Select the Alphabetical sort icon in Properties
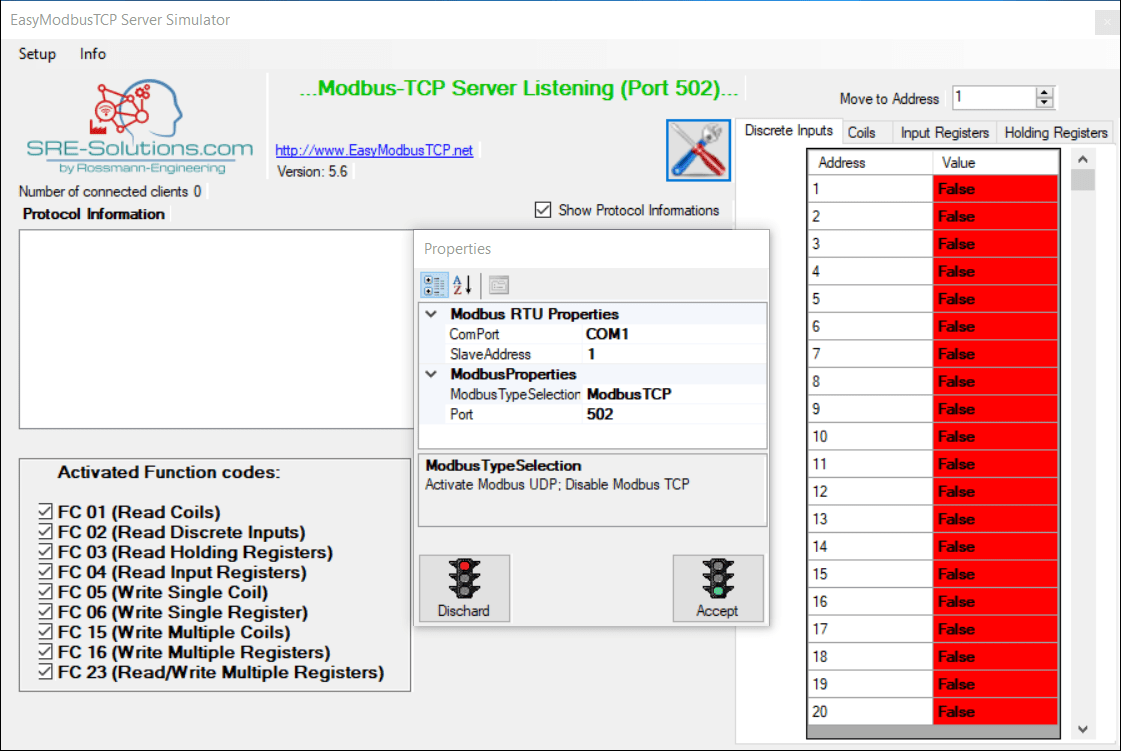The height and width of the screenshot is (751, 1121). click(x=459, y=284)
